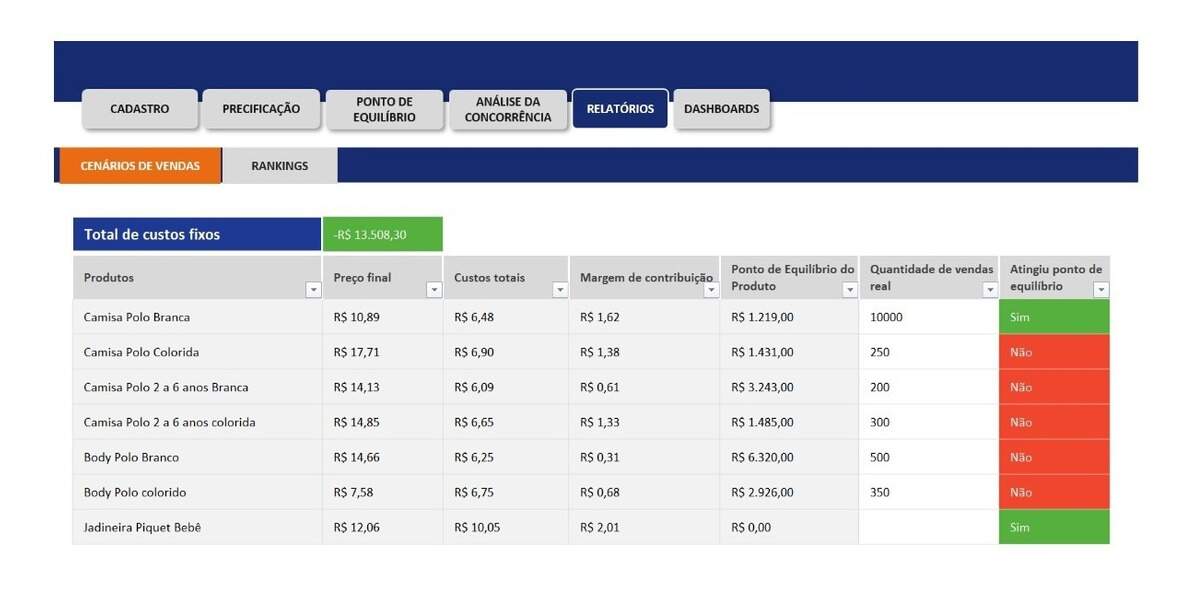Select empty sales quantity cell for Jadineira Piquet Bebê
Image resolution: width=1200 pixels, height=597 pixels.
(x=928, y=527)
